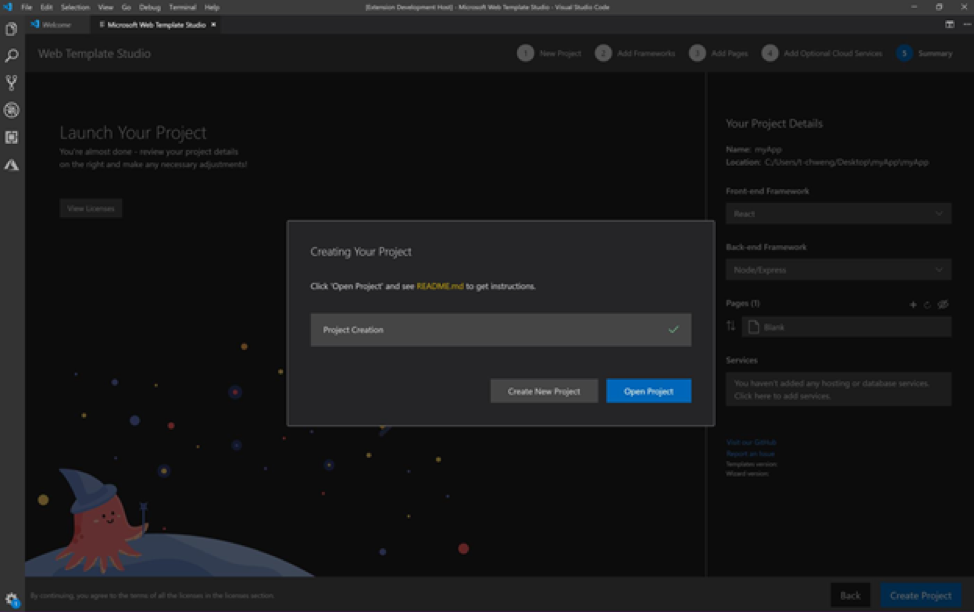
Task: Open the Search icon in activity bar
Action: [x=11, y=56]
